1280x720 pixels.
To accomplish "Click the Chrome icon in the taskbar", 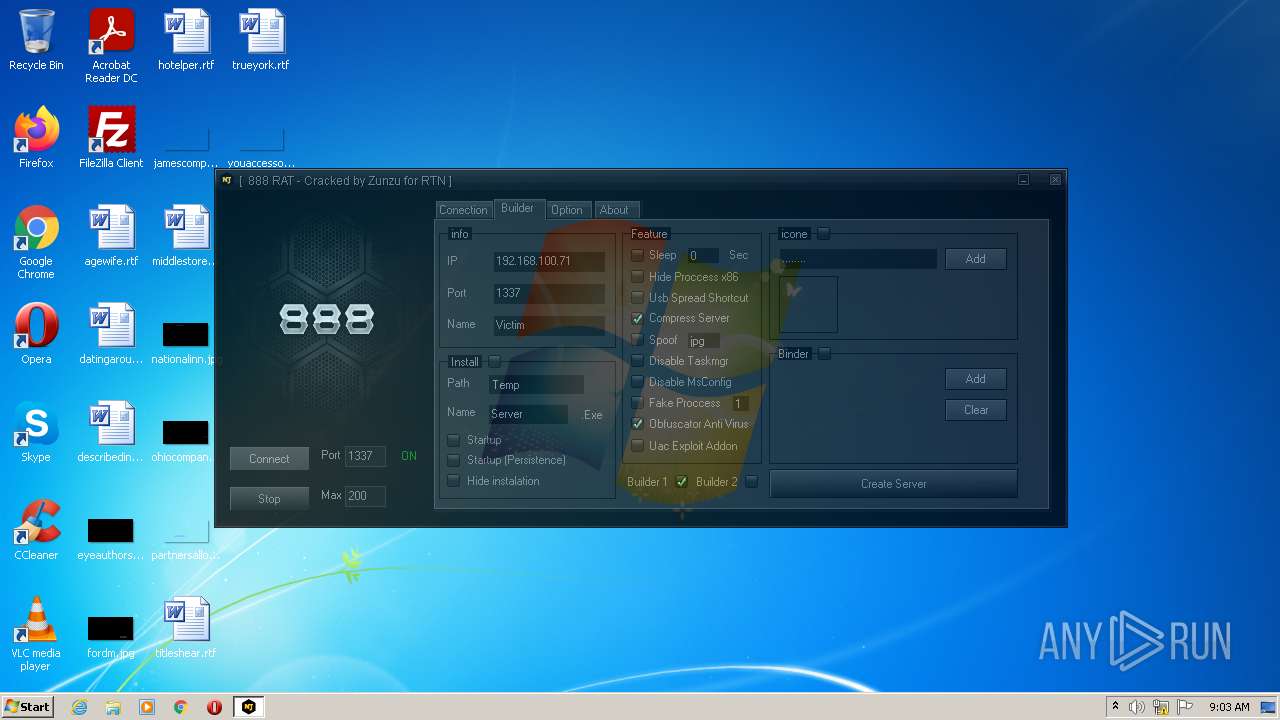I will tap(181, 707).
